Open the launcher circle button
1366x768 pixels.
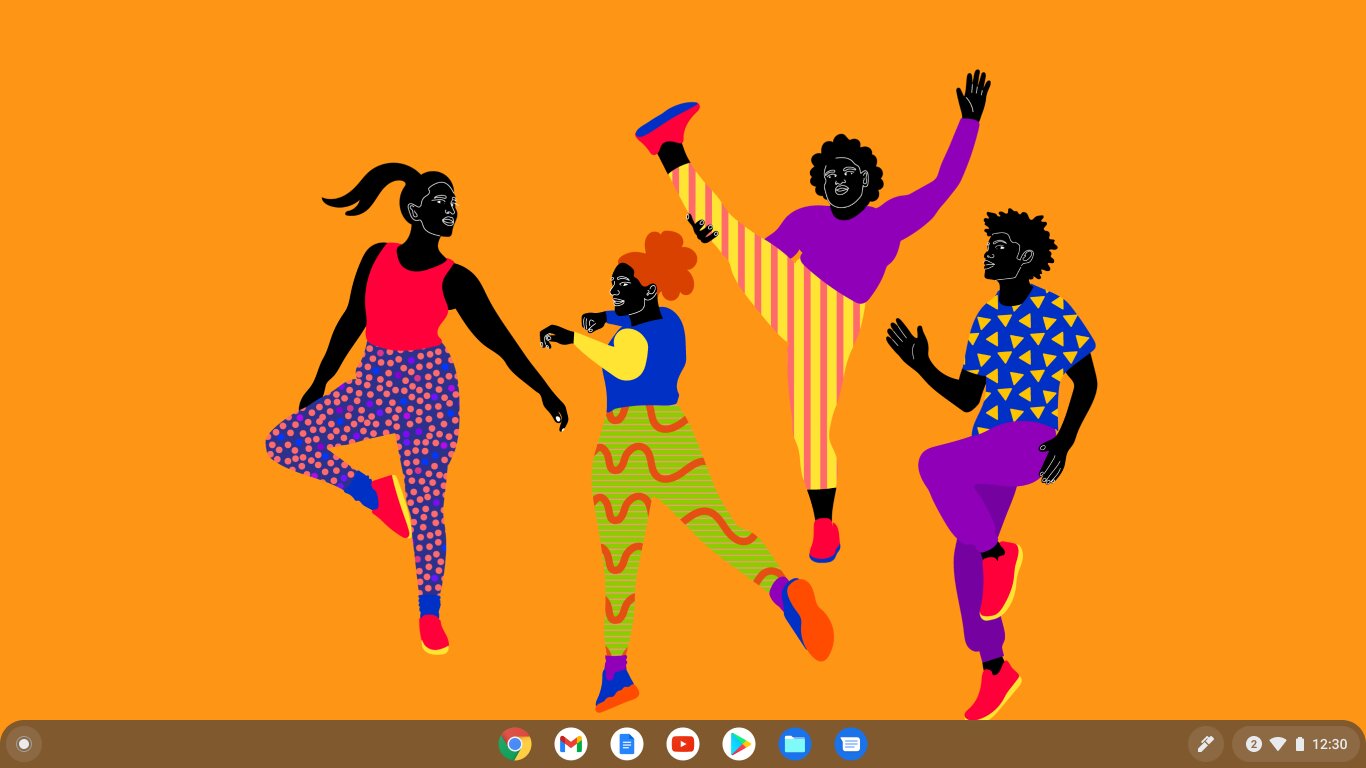tap(24, 744)
